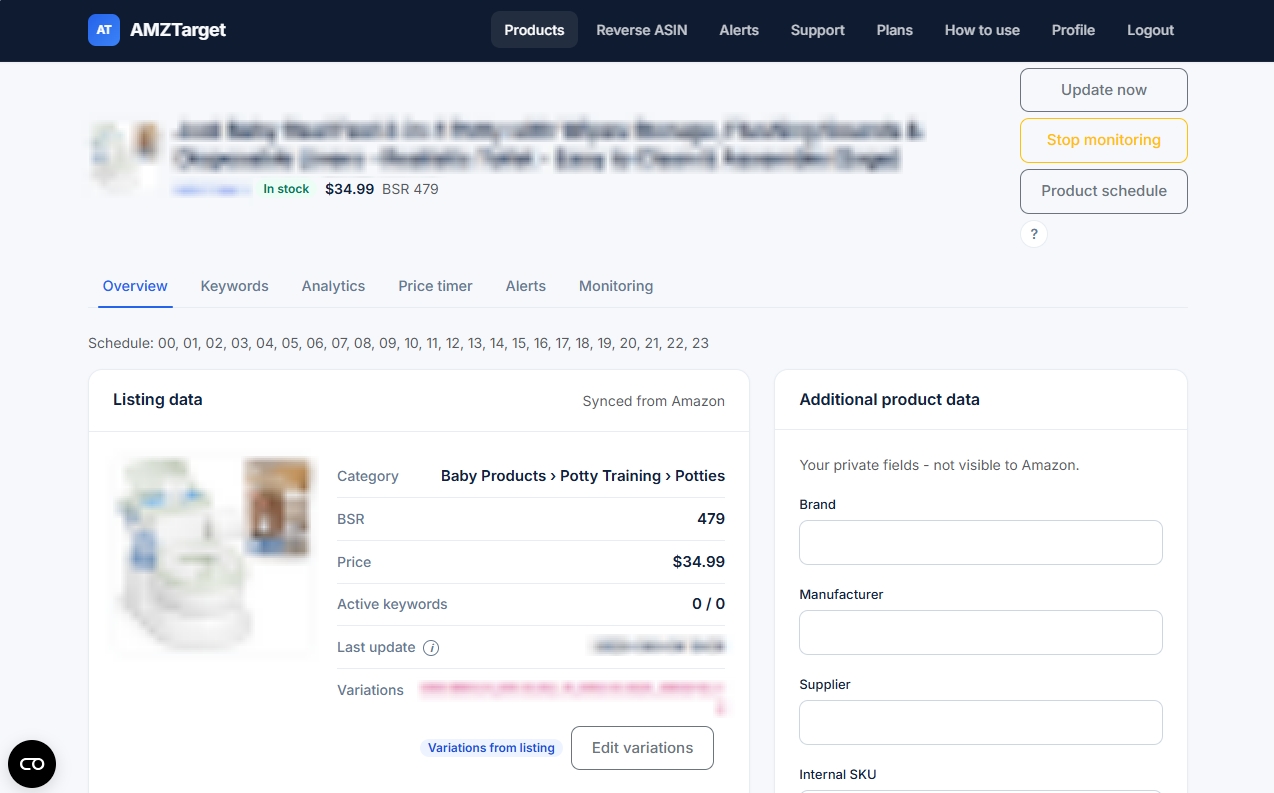Go to Profile page
Viewport: 1274px width, 793px height.
tap(1073, 30)
